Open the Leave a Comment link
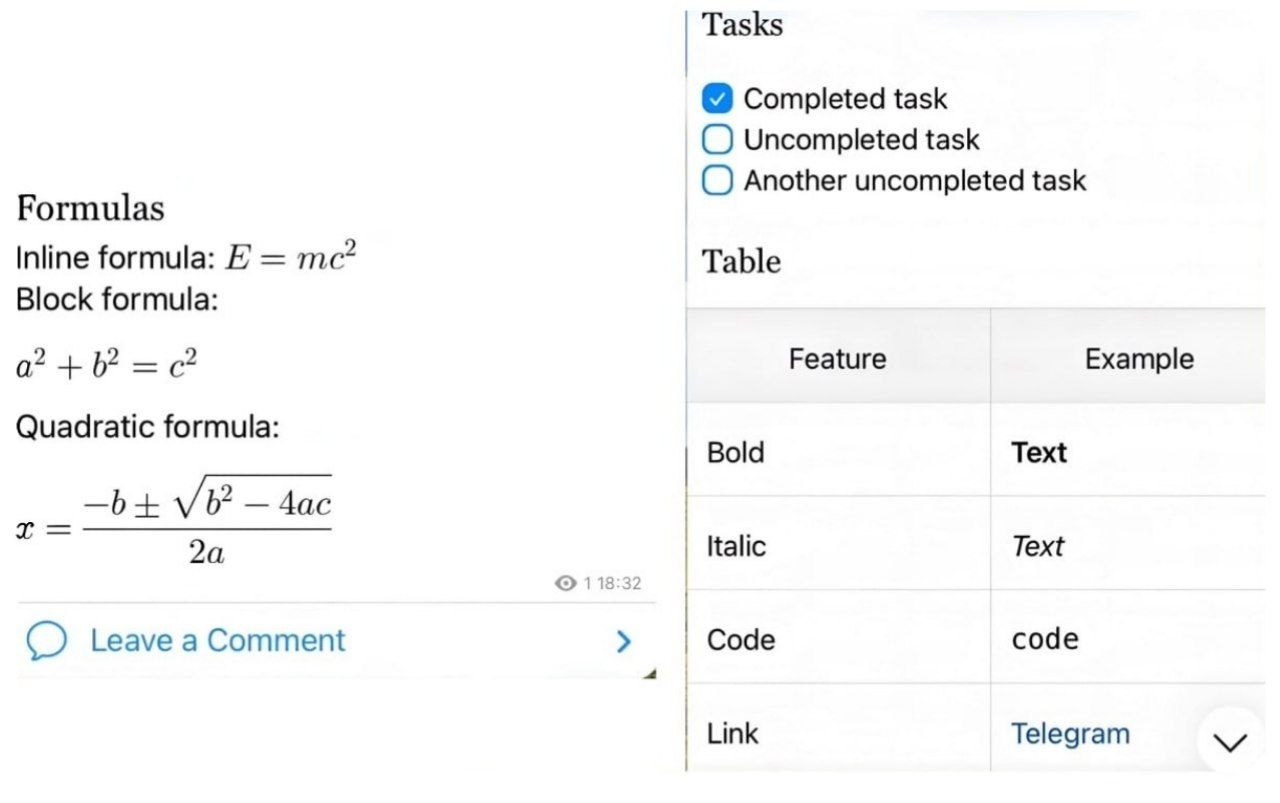The width and height of the screenshot is (1280, 803). [218, 641]
